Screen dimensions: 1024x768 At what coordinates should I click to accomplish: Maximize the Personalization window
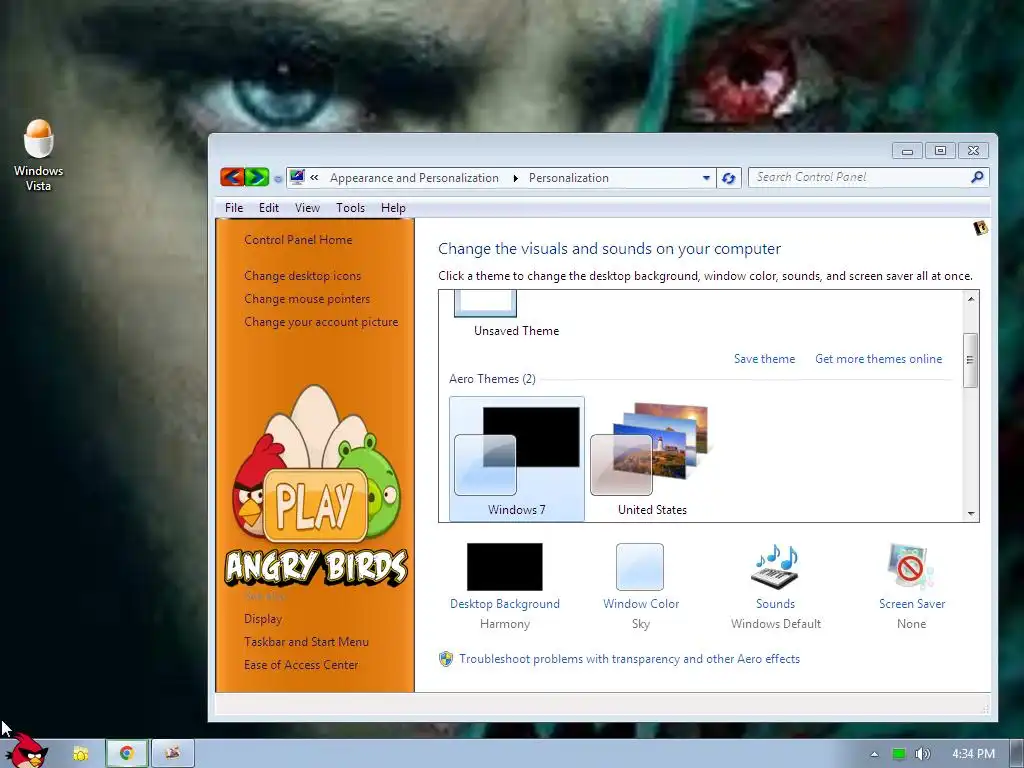point(940,151)
